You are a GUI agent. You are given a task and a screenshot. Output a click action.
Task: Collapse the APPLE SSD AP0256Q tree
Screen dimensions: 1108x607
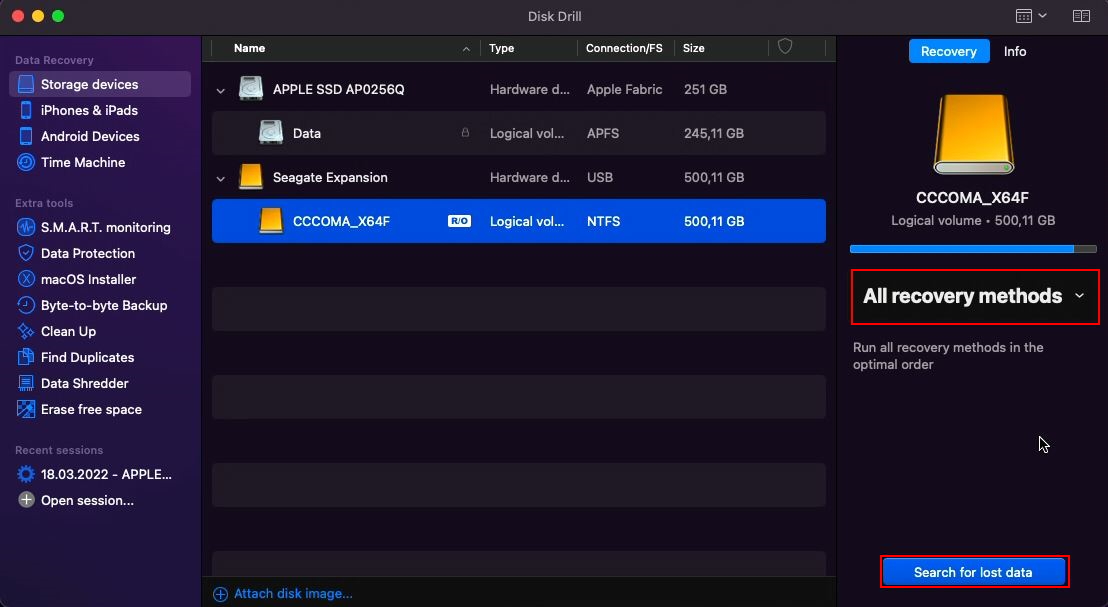[x=220, y=90]
